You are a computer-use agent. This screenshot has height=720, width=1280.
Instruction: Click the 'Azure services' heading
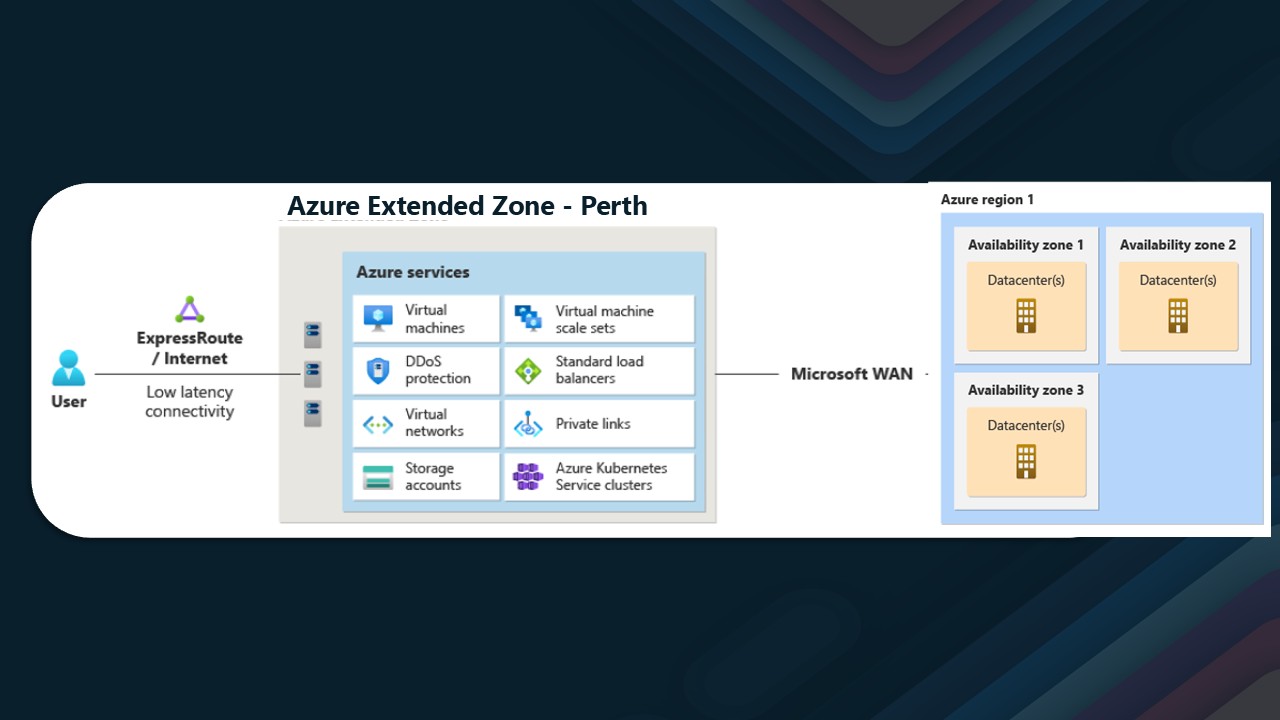tap(413, 272)
